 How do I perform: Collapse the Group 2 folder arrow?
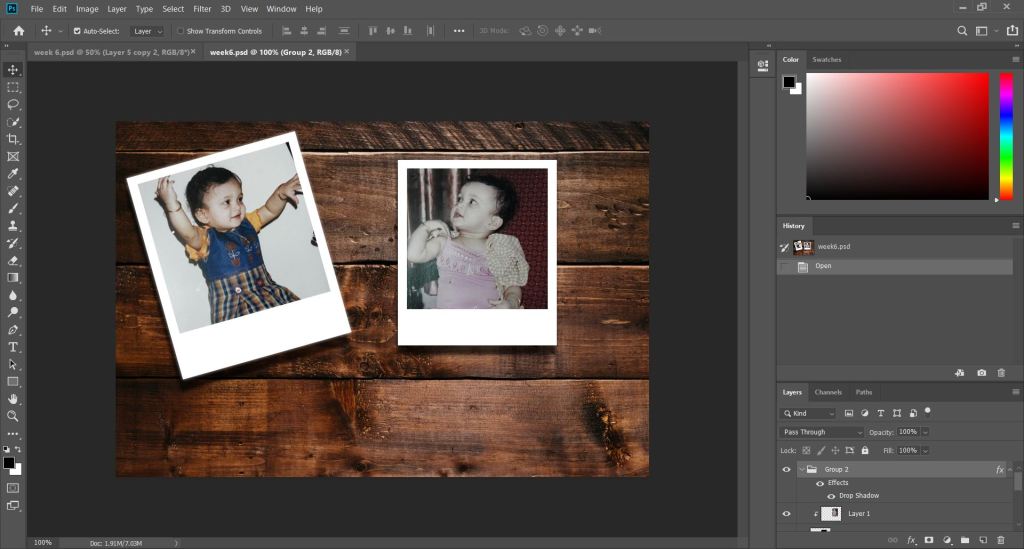(x=801, y=469)
